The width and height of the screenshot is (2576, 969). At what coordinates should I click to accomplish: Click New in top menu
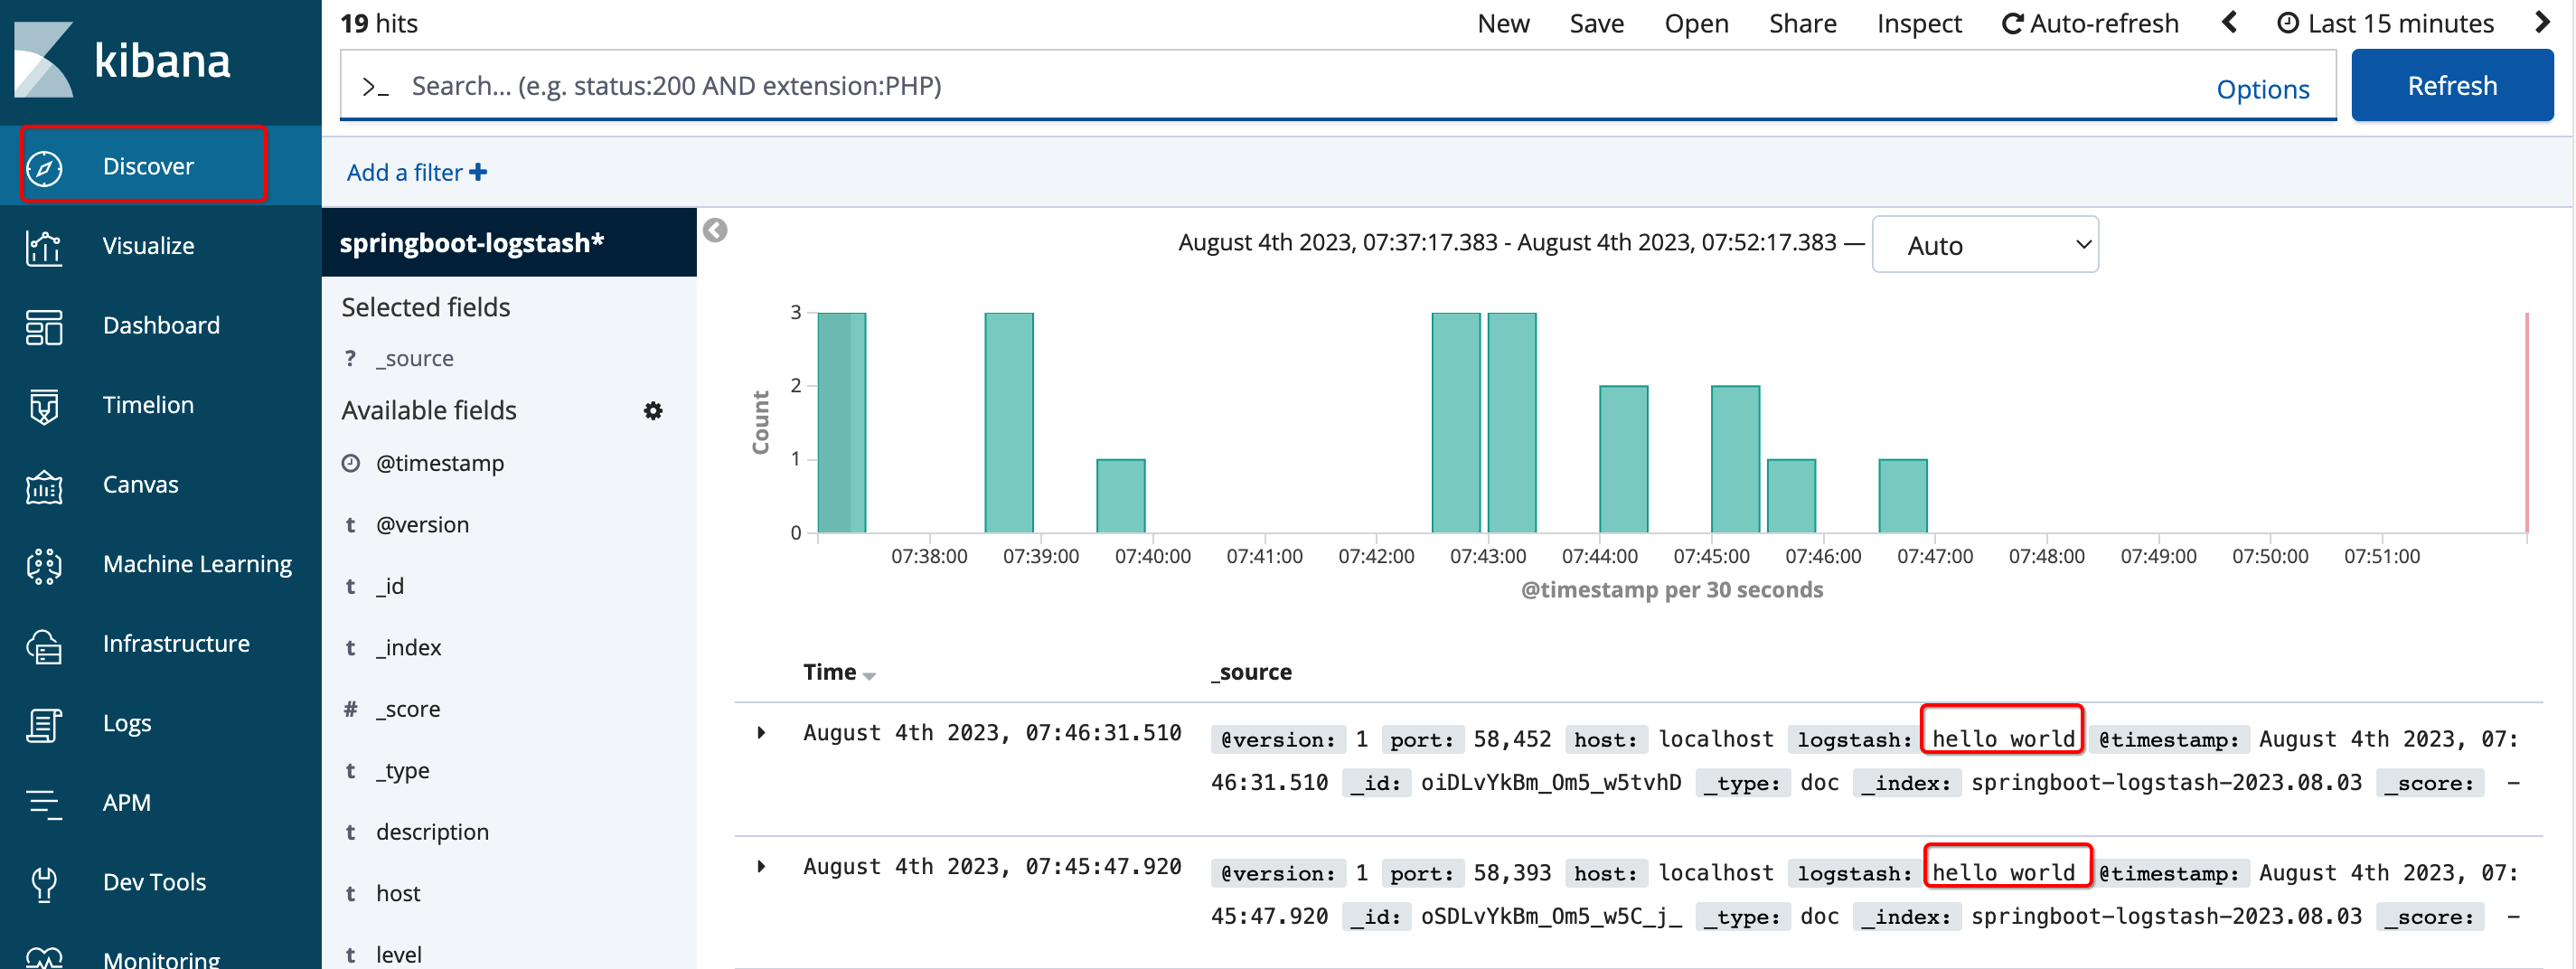1503,23
